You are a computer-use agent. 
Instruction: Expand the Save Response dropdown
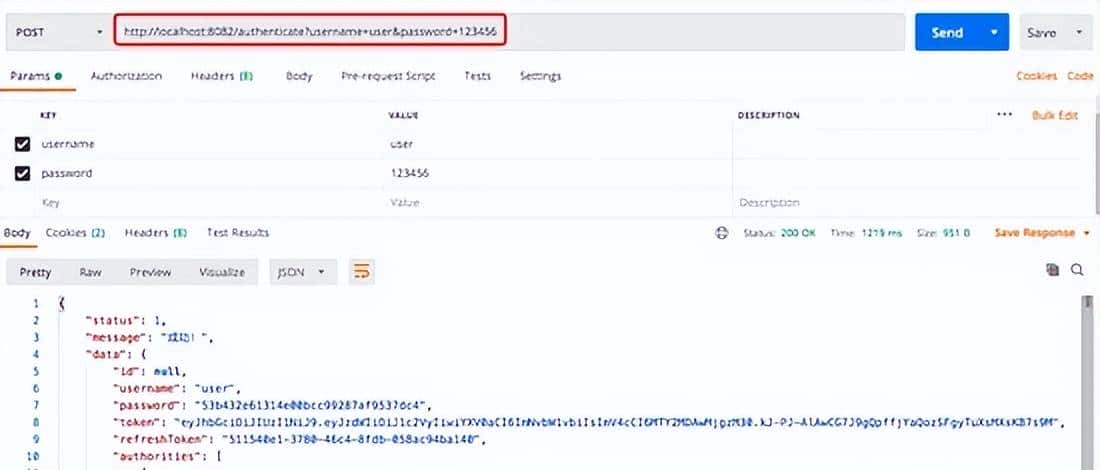point(1087,233)
